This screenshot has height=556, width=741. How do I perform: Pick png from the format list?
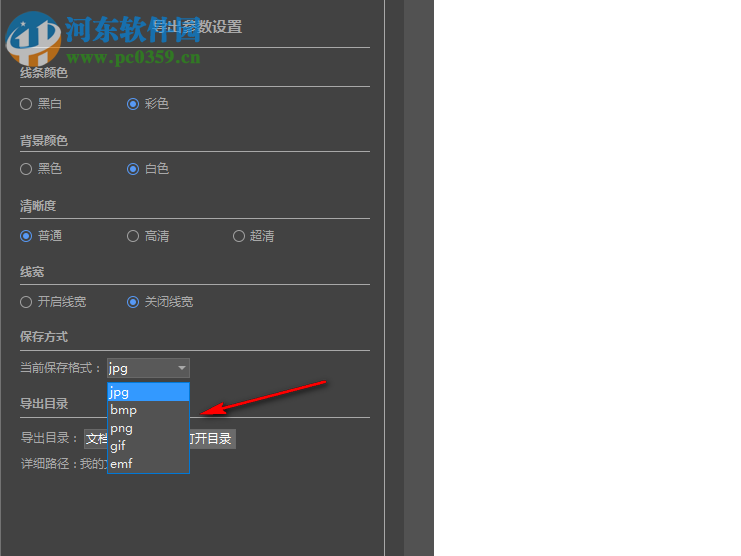(x=148, y=428)
